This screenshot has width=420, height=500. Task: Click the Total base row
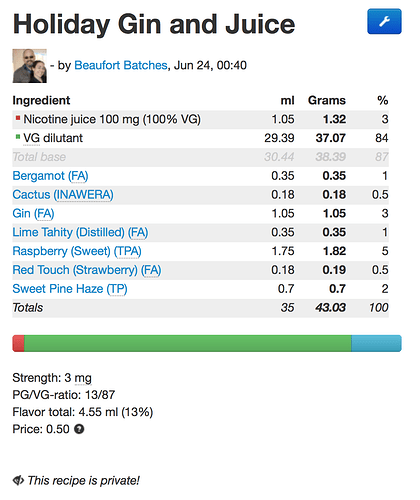pos(200,157)
